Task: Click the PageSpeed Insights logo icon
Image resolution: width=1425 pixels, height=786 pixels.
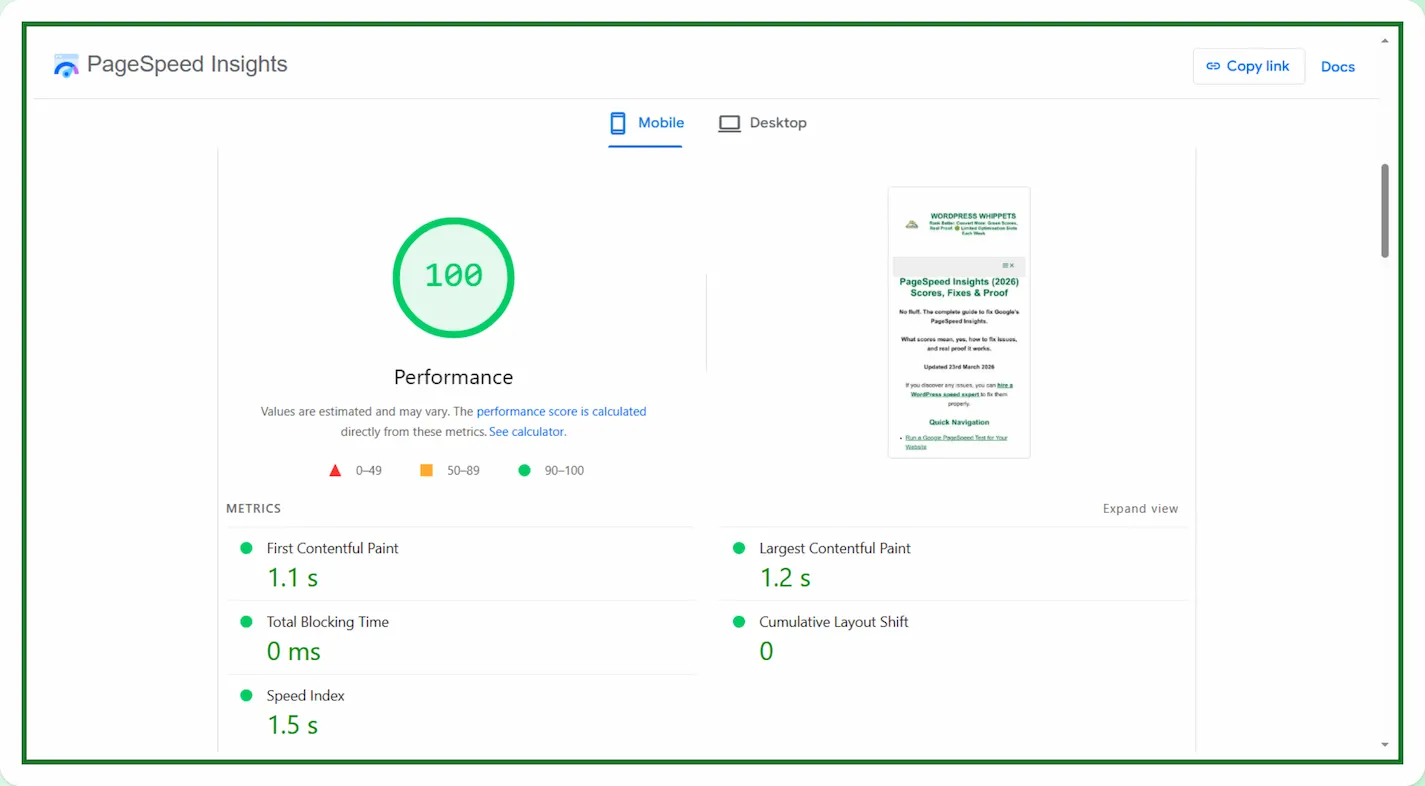Action: pos(66,66)
